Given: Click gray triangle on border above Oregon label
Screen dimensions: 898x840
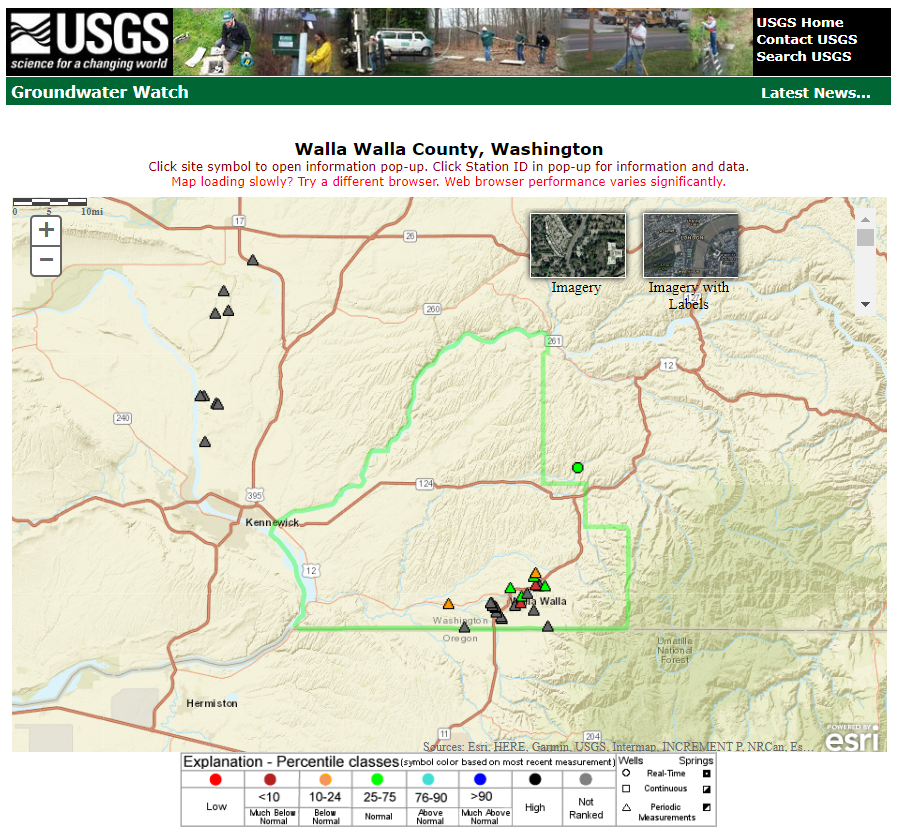Looking at the screenshot, I should click(464, 628).
